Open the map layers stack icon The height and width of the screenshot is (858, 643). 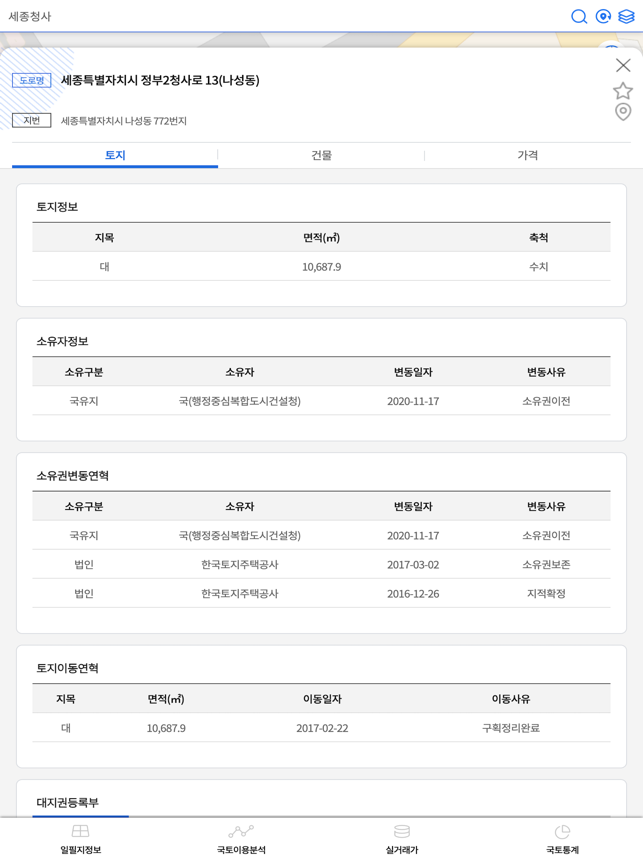click(626, 16)
